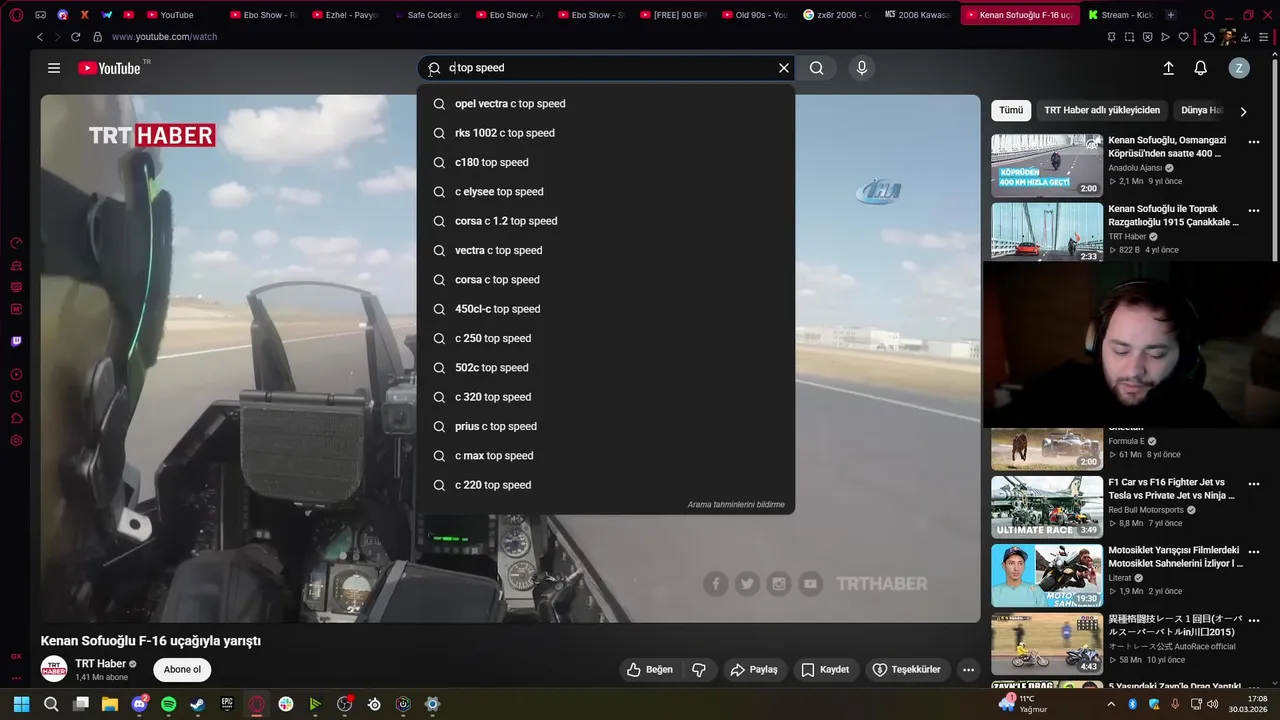Open the account avatar menu
The width and height of the screenshot is (1280, 720).
(x=1239, y=68)
